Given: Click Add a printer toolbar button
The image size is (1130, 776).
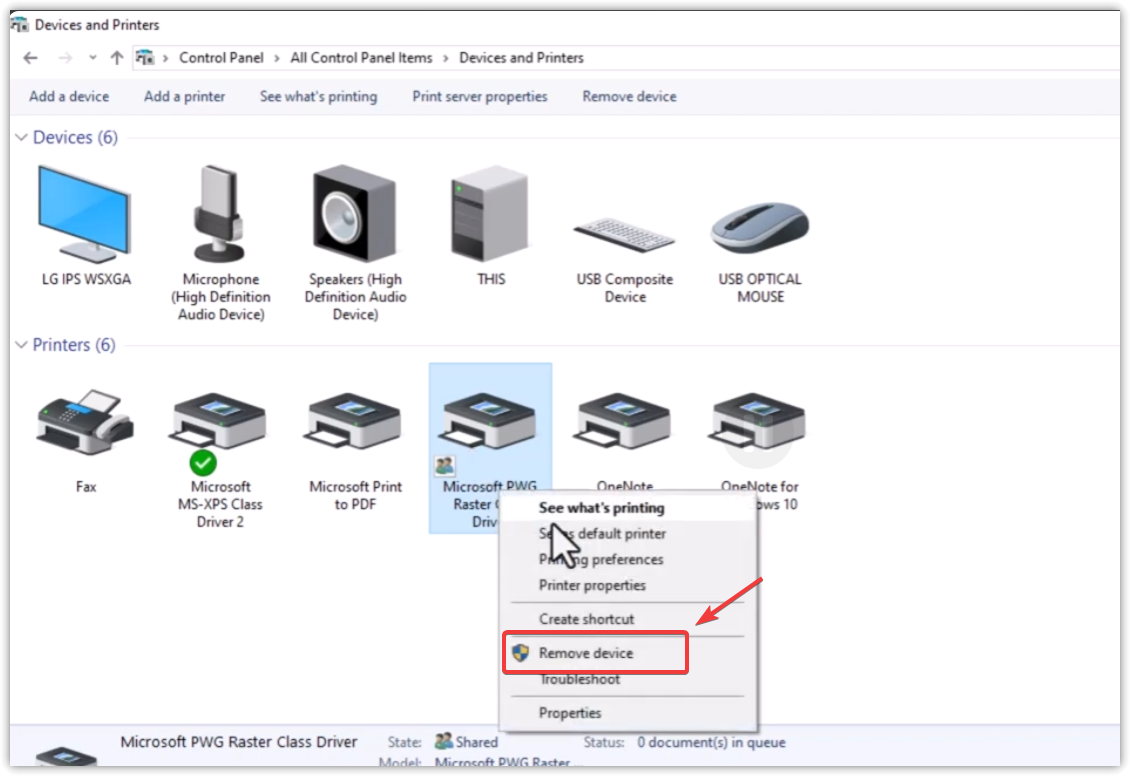Looking at the screenshot, I should click(184, 97).
